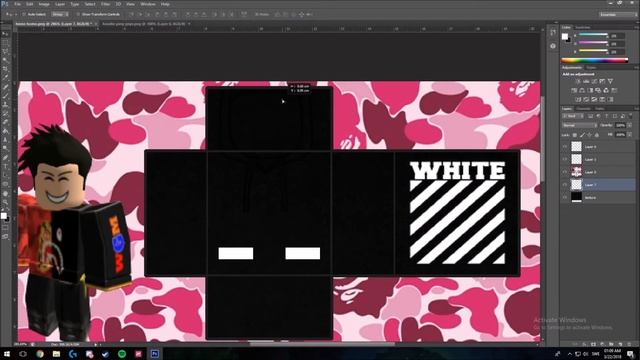Image resolution: width=640 pixels, height=360 pixels.
Task: Add a Brightness/Contrast adjustment
Action: point(578,82)
